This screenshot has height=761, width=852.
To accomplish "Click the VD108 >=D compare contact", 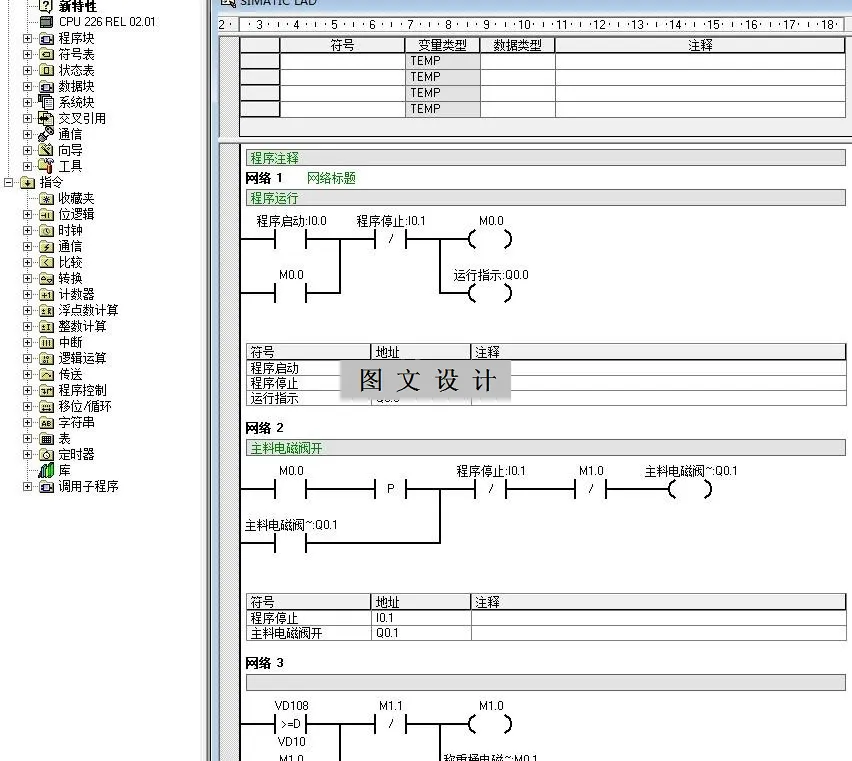I will click(291, 724).
